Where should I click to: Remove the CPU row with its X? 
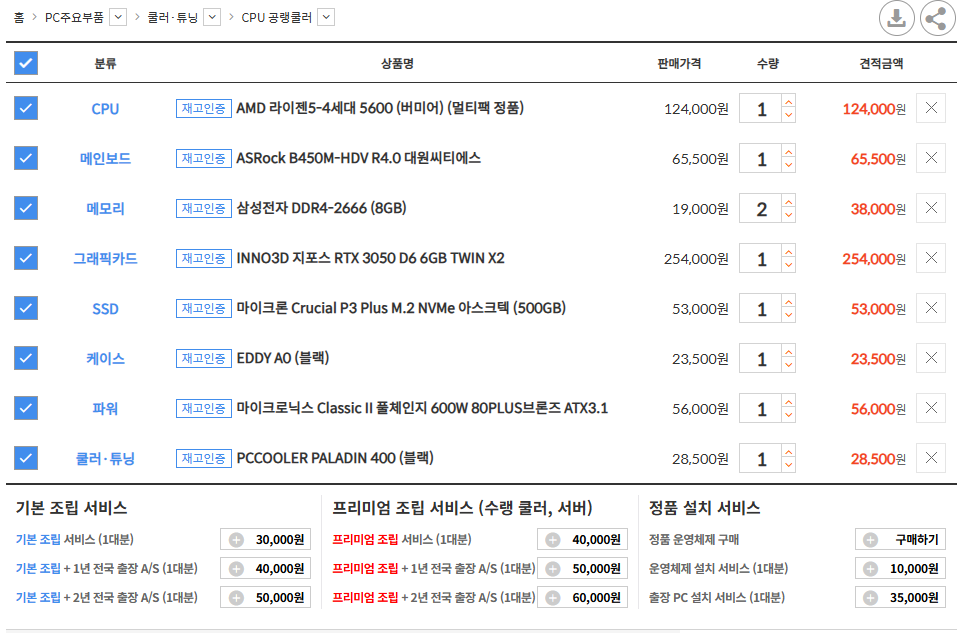(x=931, y=108)
